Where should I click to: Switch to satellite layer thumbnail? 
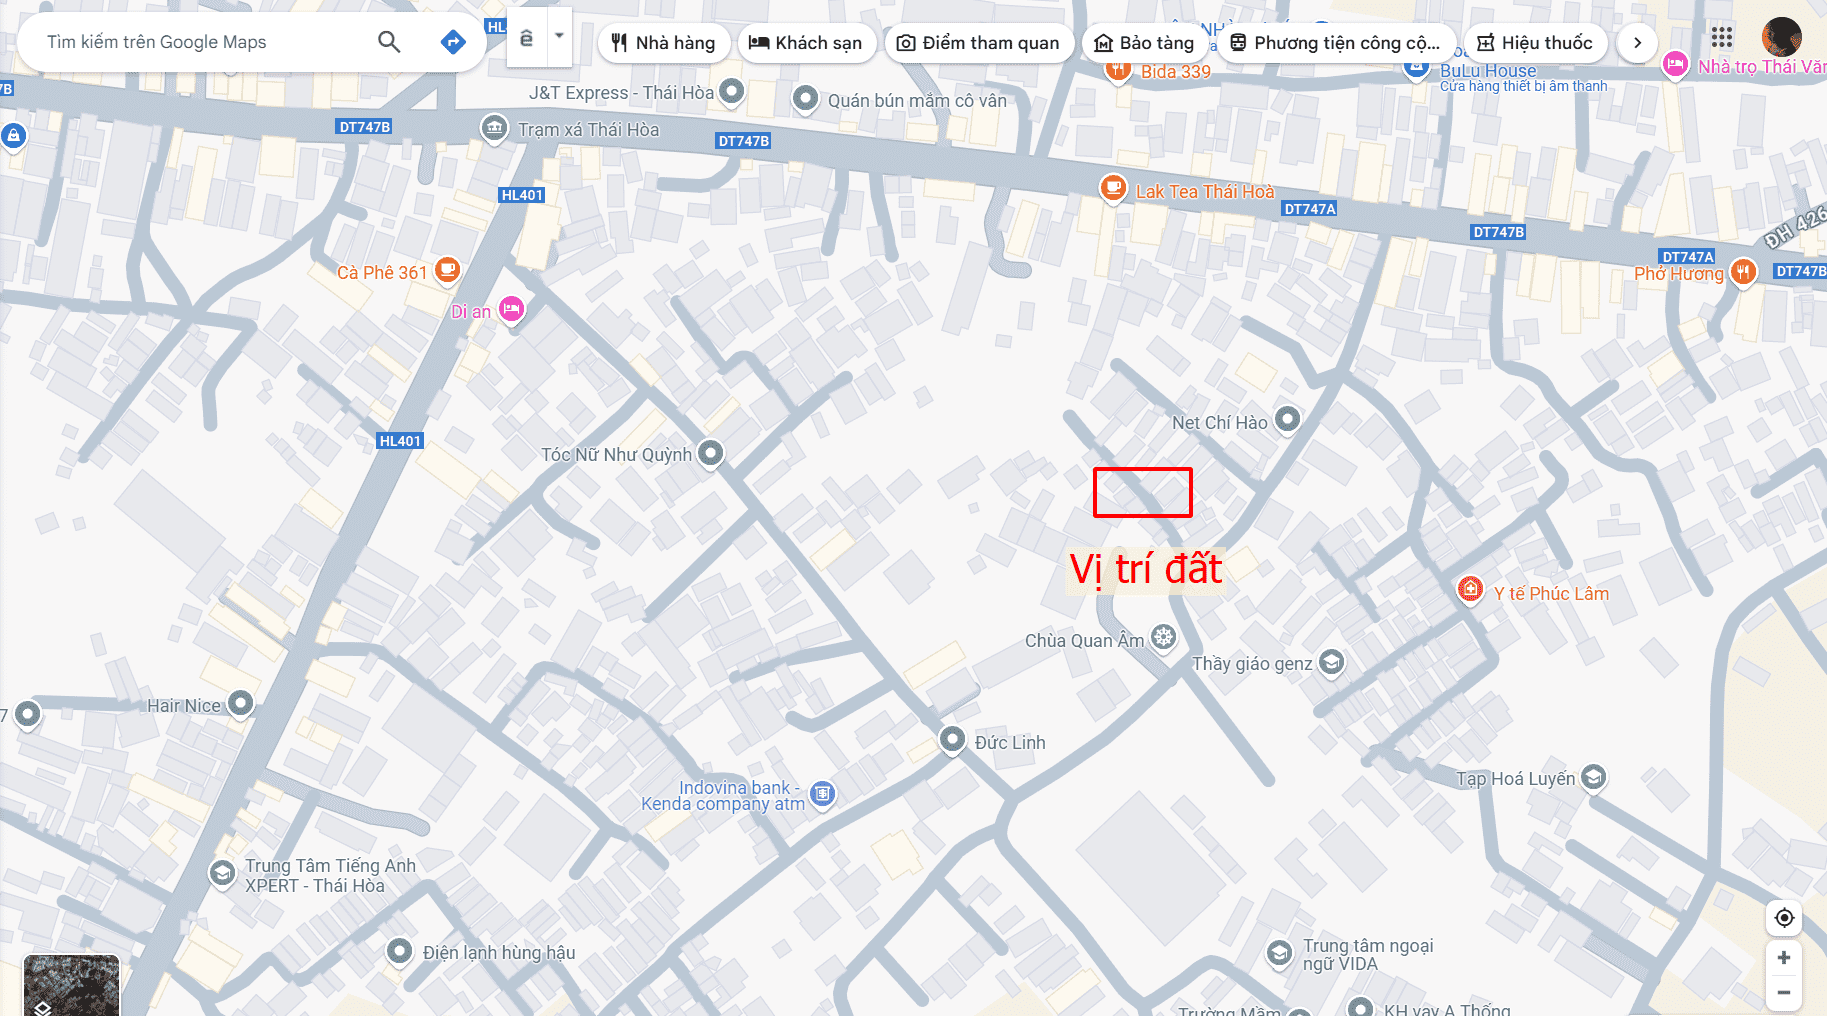71,985
